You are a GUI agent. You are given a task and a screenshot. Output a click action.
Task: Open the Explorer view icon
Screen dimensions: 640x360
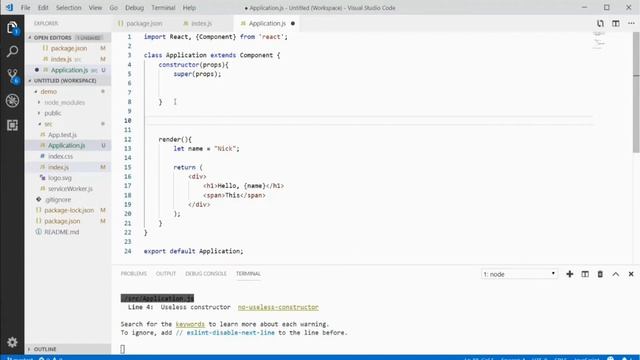point(12,28)
